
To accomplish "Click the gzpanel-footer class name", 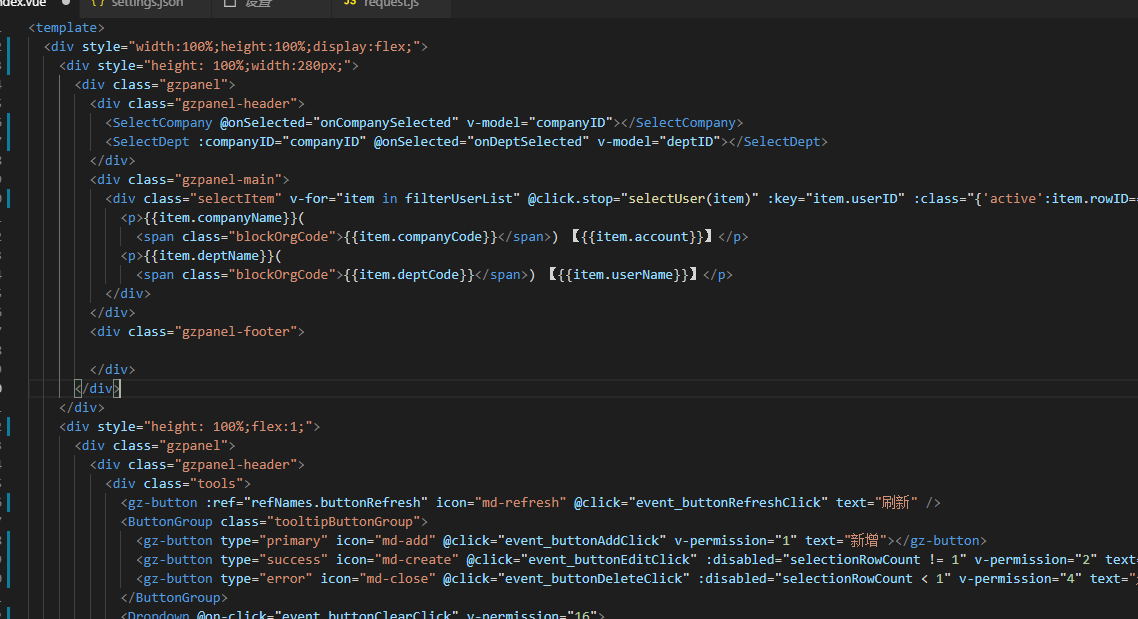I will [x=235, y=332].
